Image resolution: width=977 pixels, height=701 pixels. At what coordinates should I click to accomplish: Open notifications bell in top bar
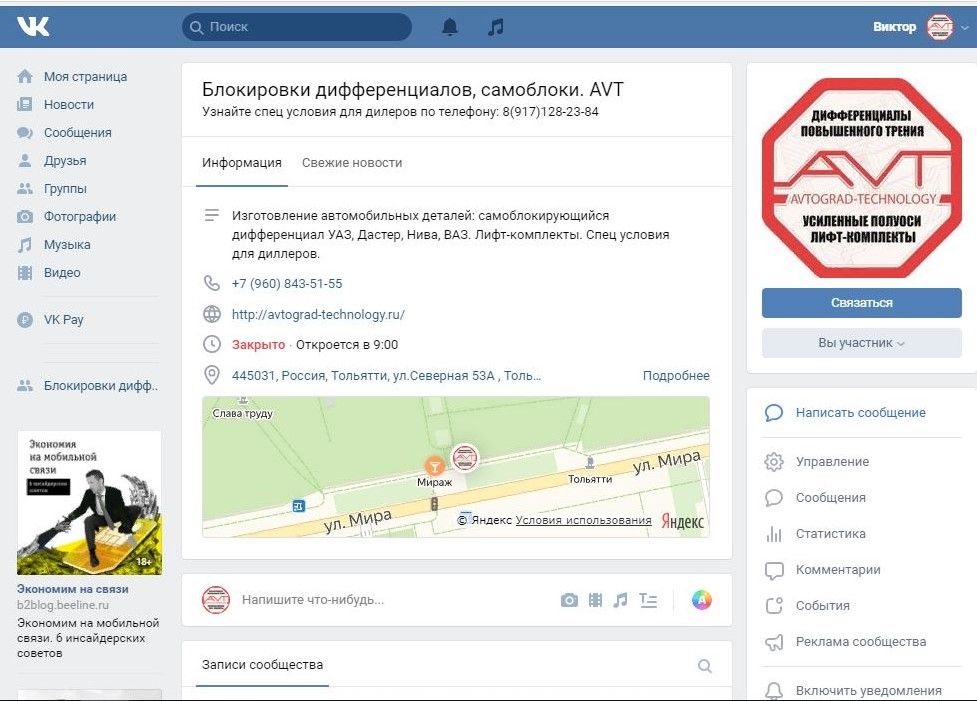pyautogui.click(x=450, y=27)
